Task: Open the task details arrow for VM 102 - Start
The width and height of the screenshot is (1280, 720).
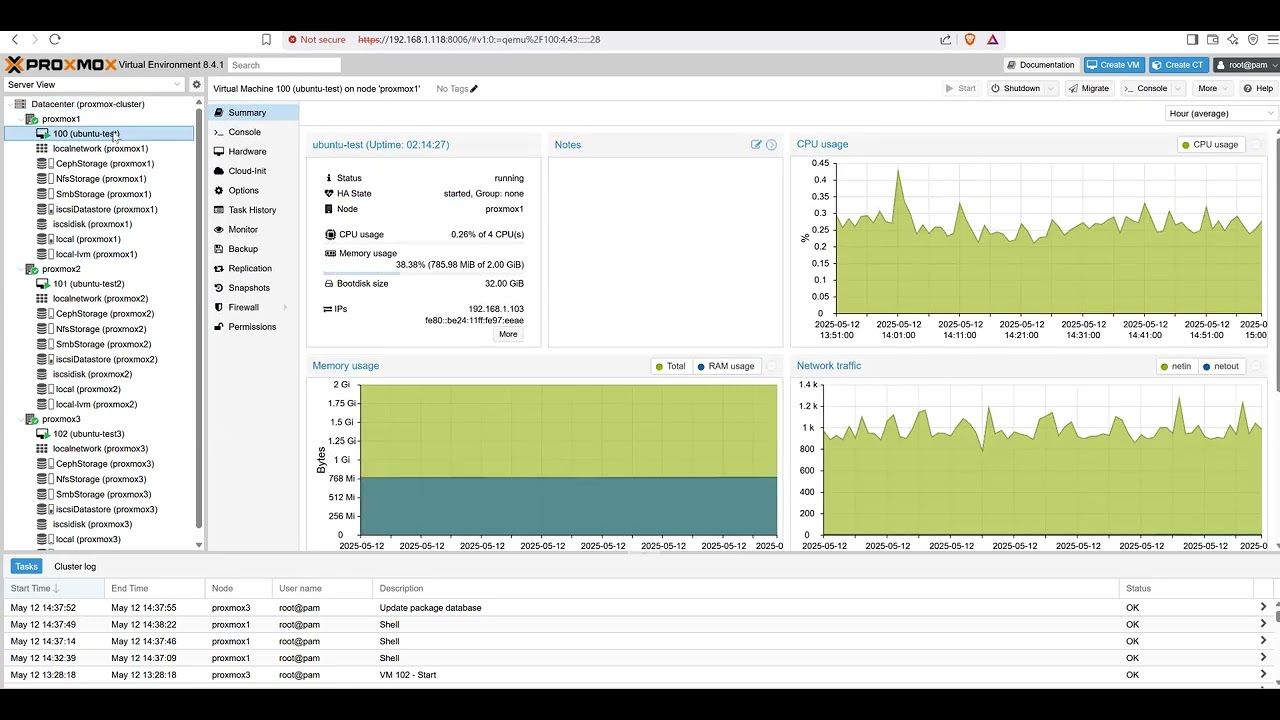Action: point(1263,675)
